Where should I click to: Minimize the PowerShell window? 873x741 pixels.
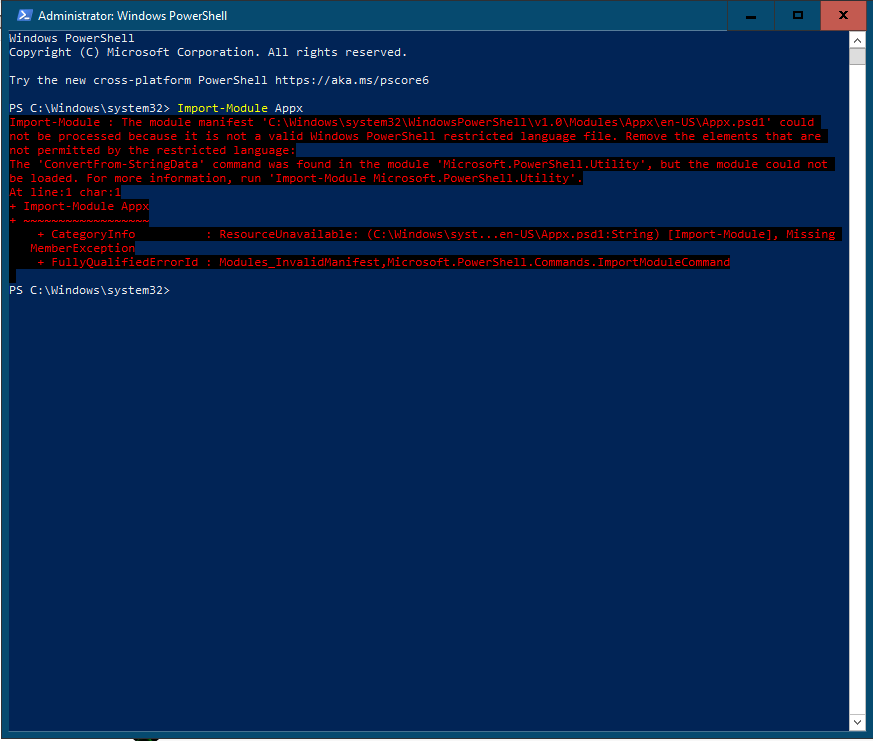(751, 16)
